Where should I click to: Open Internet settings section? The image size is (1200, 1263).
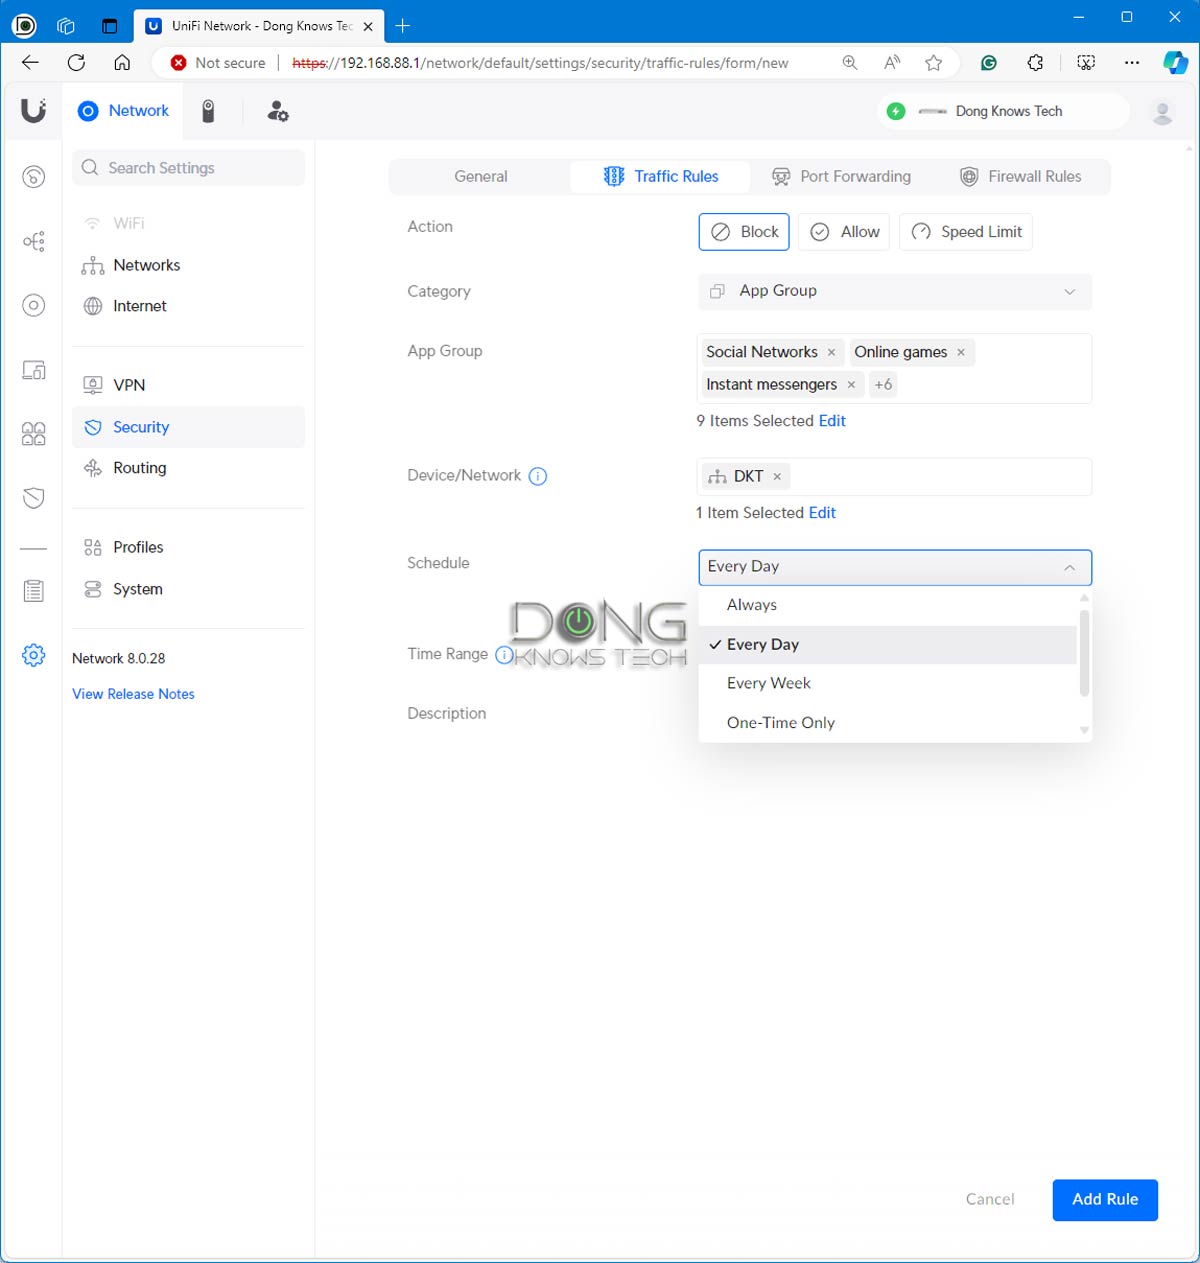coord(188,306)
